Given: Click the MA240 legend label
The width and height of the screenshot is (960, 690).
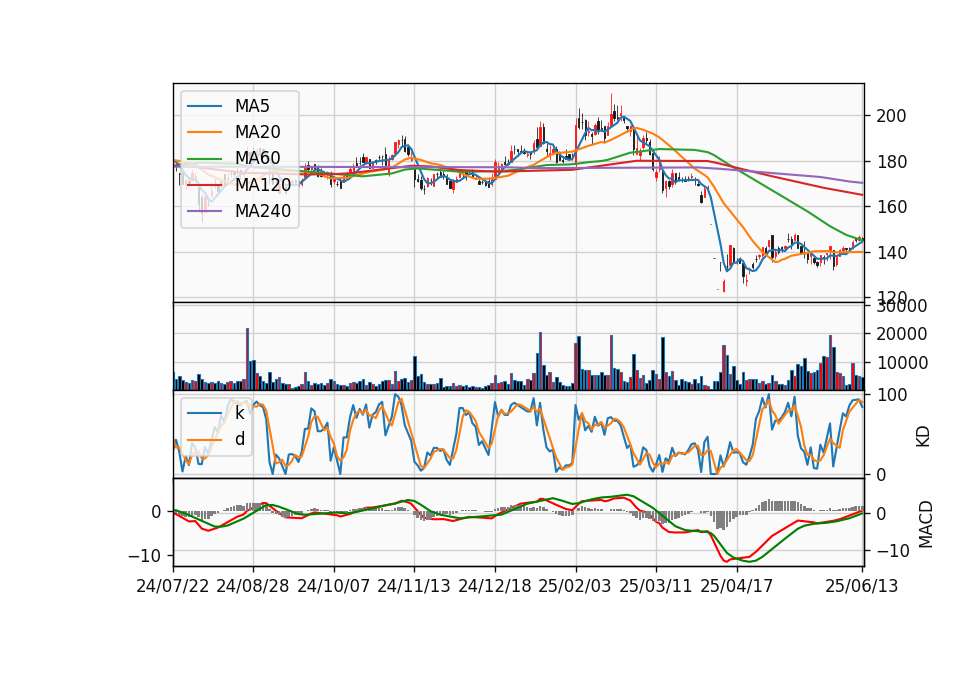Looking at the screenshot, I should (x=263, y=211).
